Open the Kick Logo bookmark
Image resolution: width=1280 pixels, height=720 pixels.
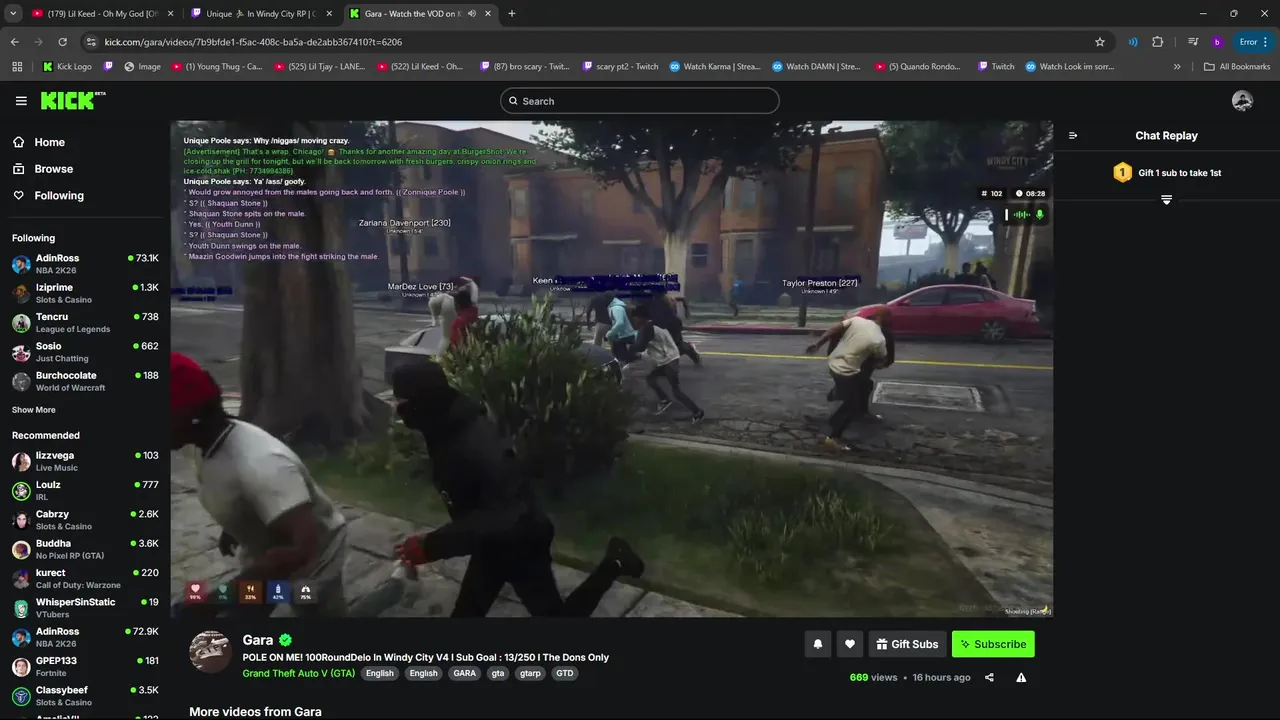[67, 67]
